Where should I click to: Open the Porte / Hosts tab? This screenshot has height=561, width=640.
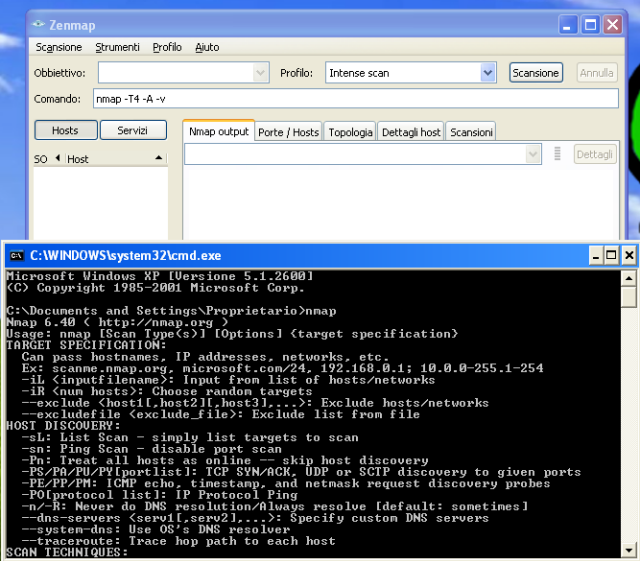pyautogui.click(x=288, y=132)
